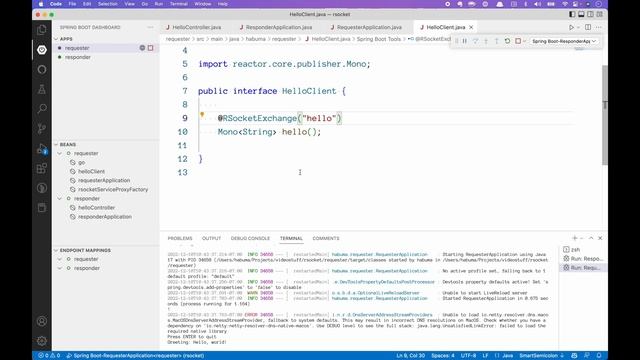
Task: Click the debug Step Out button
Action: (x=496, y=41)
